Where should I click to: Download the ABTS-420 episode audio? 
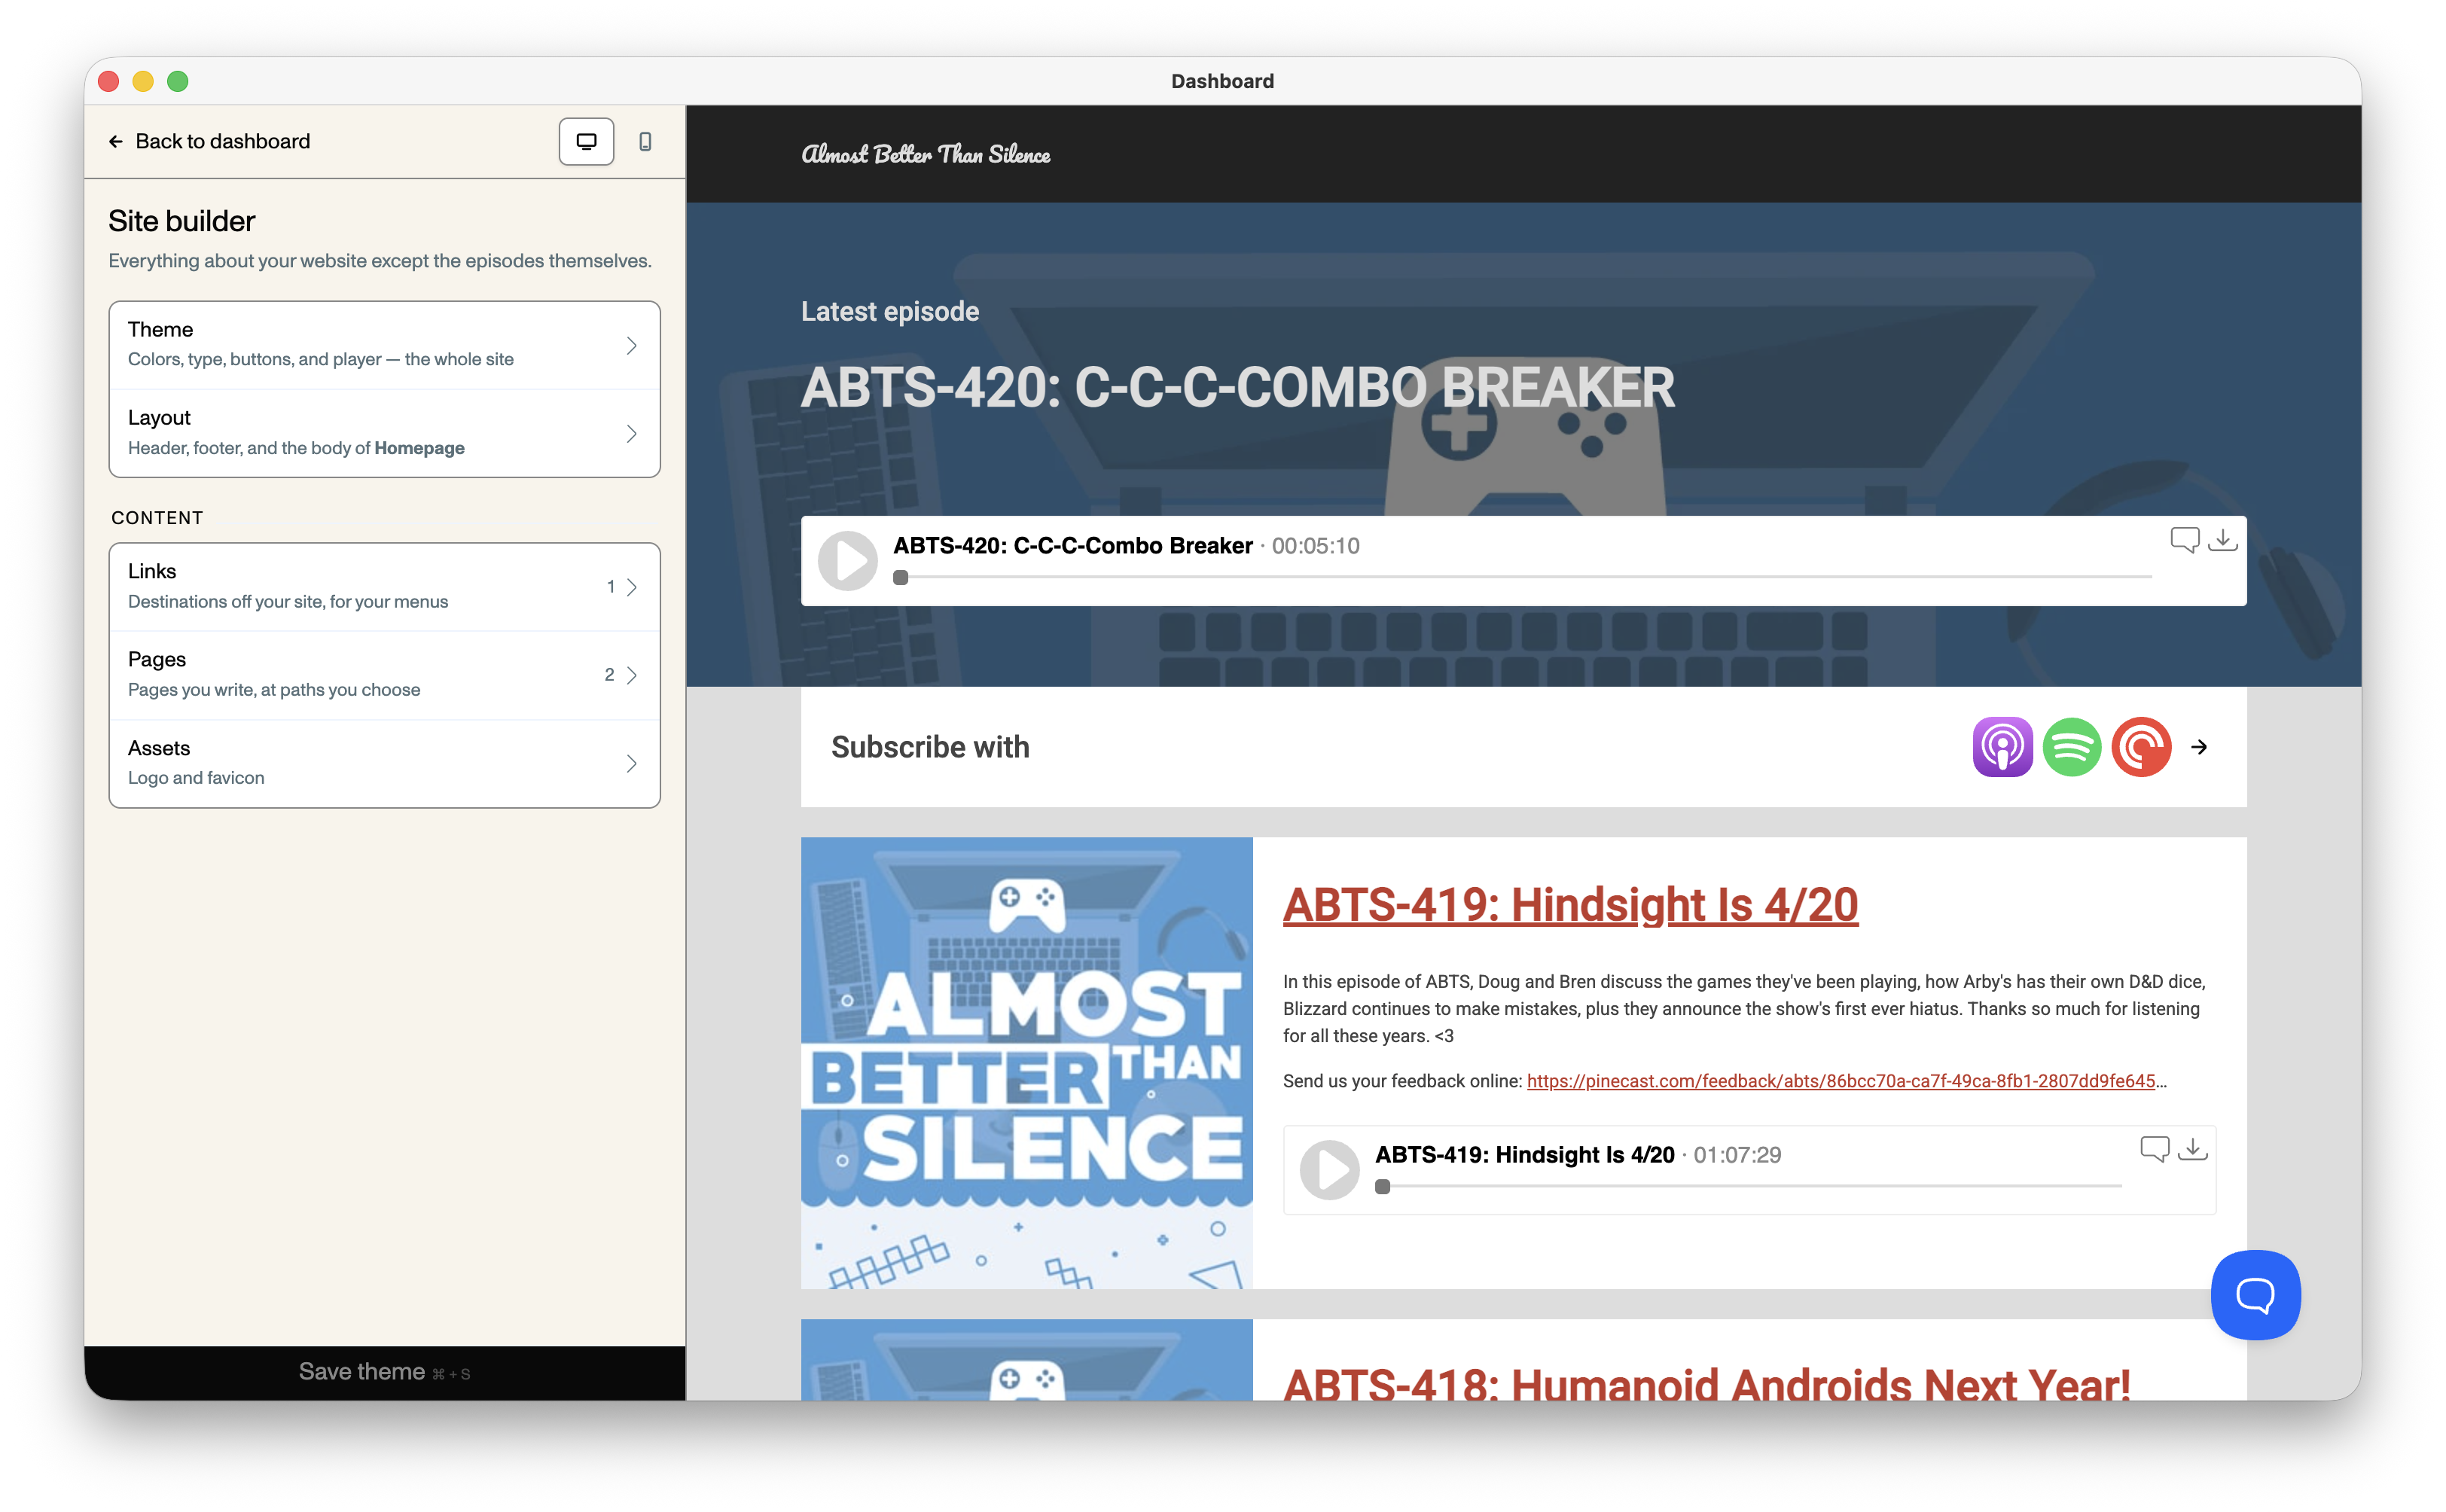point(2222,540)
